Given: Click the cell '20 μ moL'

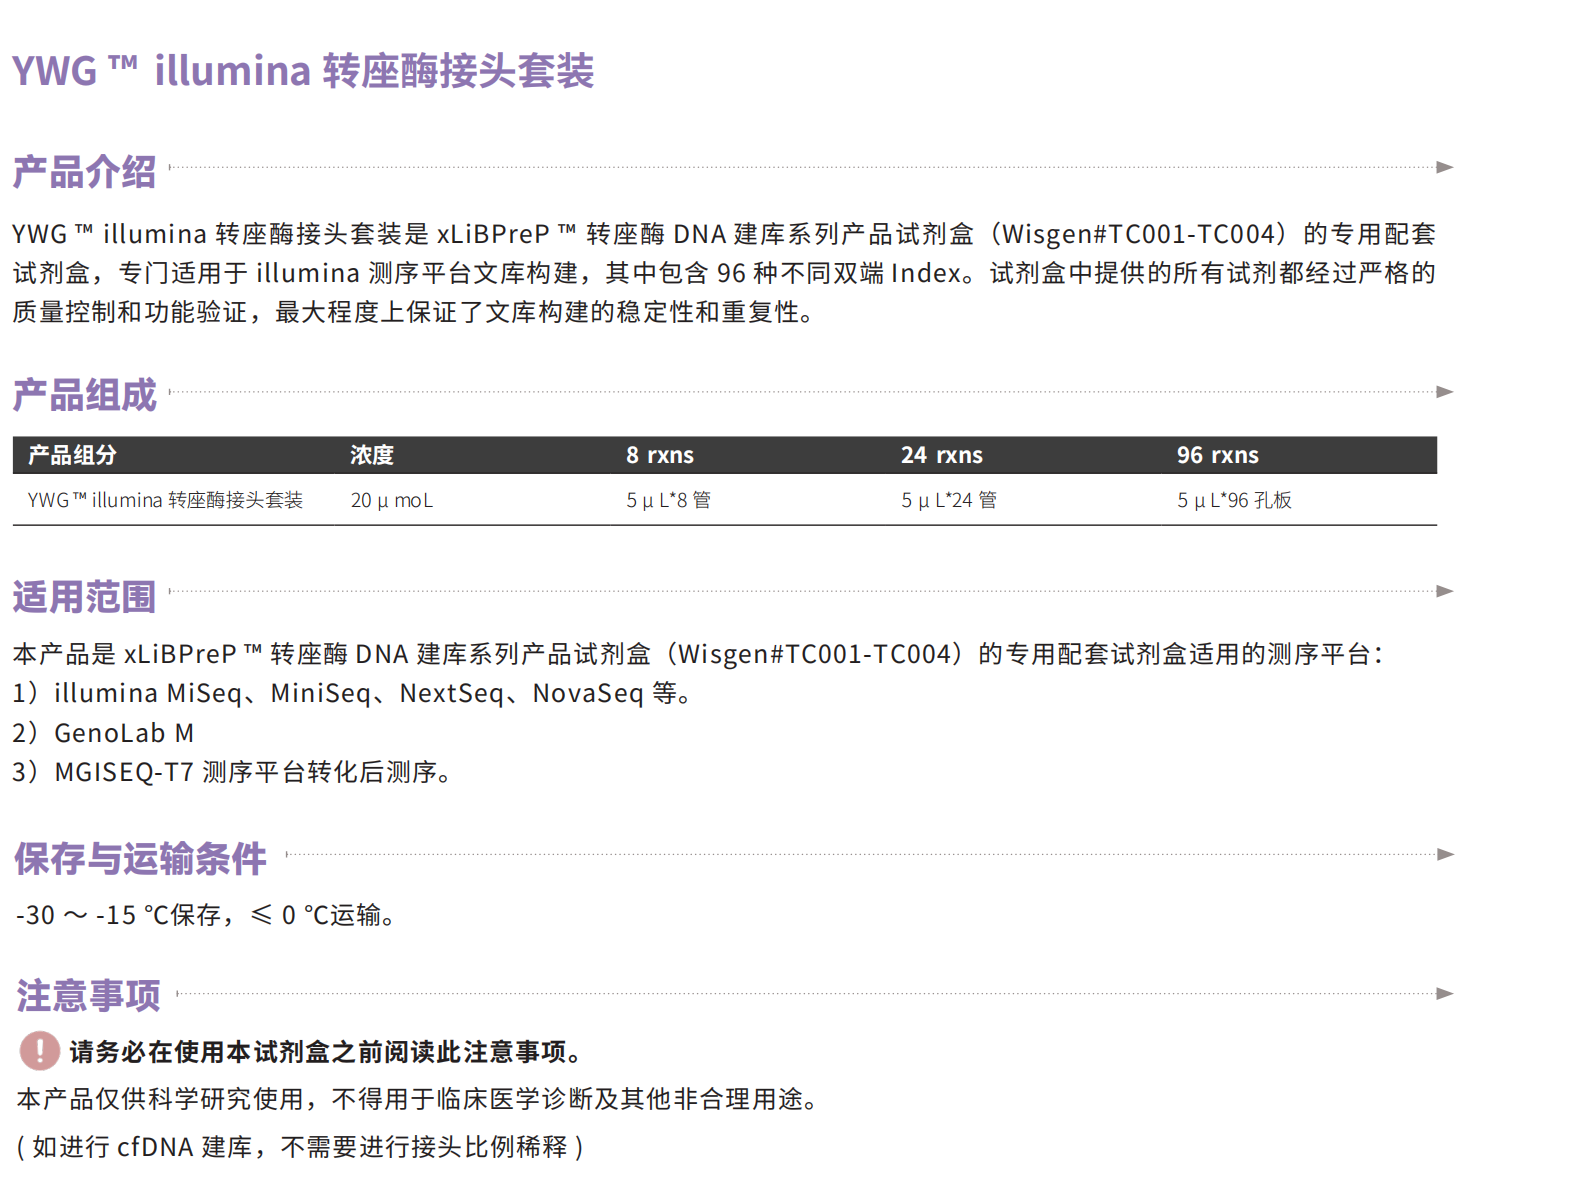Looking at the screenshot, I should [x=392, y=500].
